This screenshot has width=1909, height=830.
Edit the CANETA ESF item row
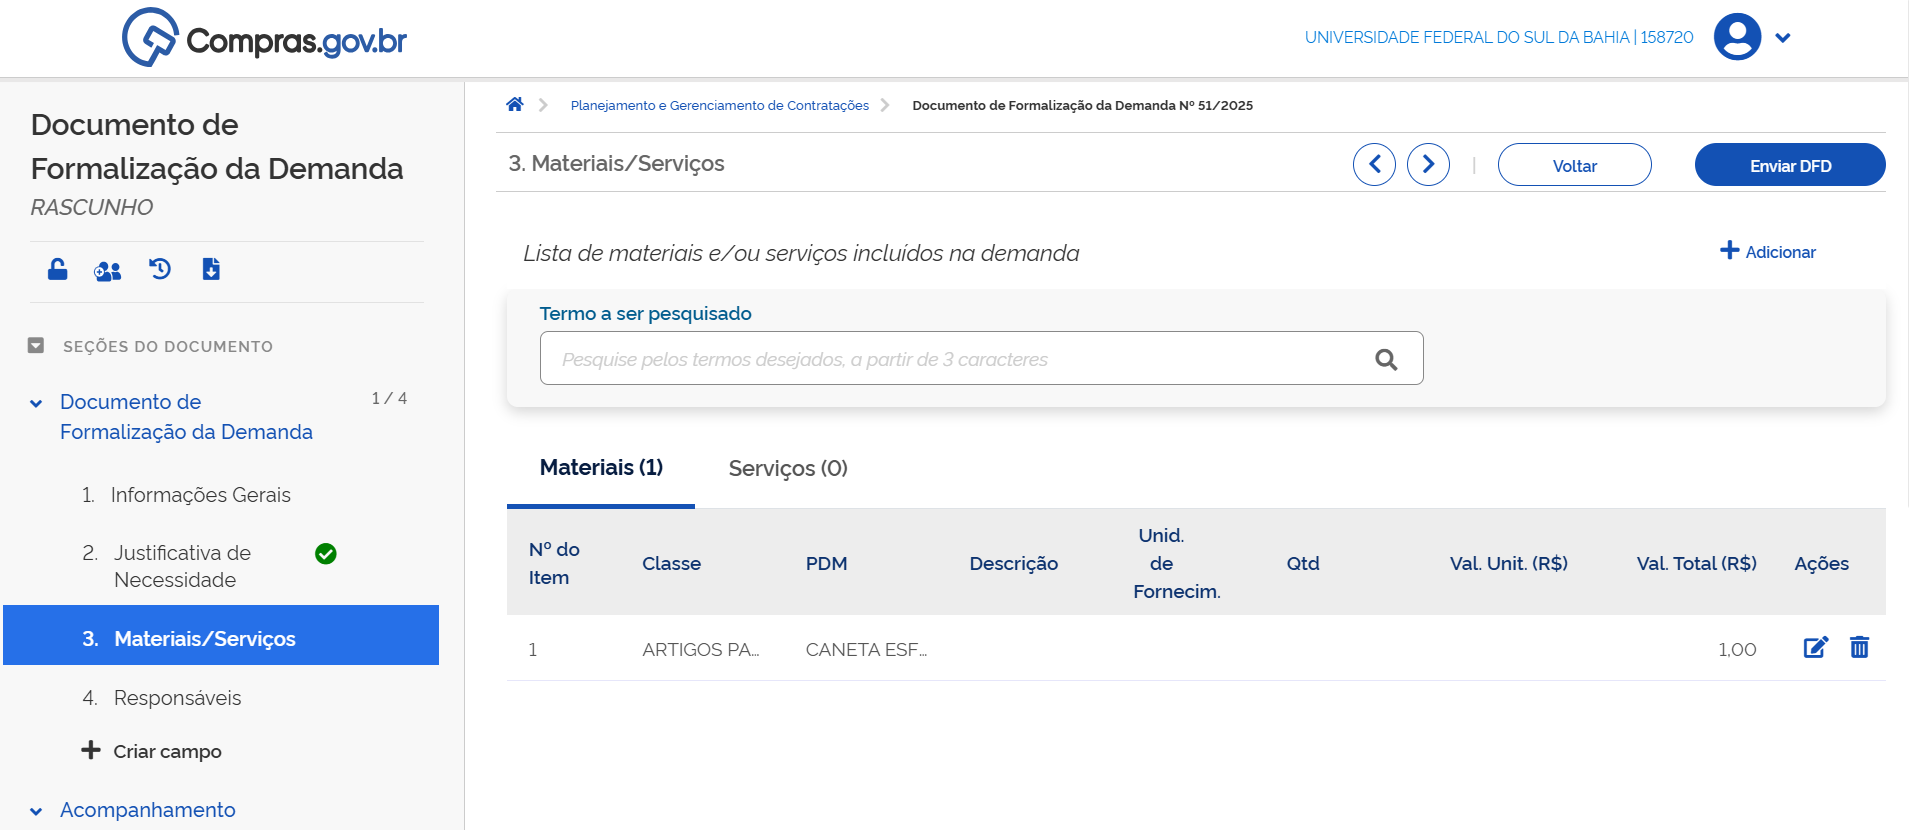(1815, 648)
